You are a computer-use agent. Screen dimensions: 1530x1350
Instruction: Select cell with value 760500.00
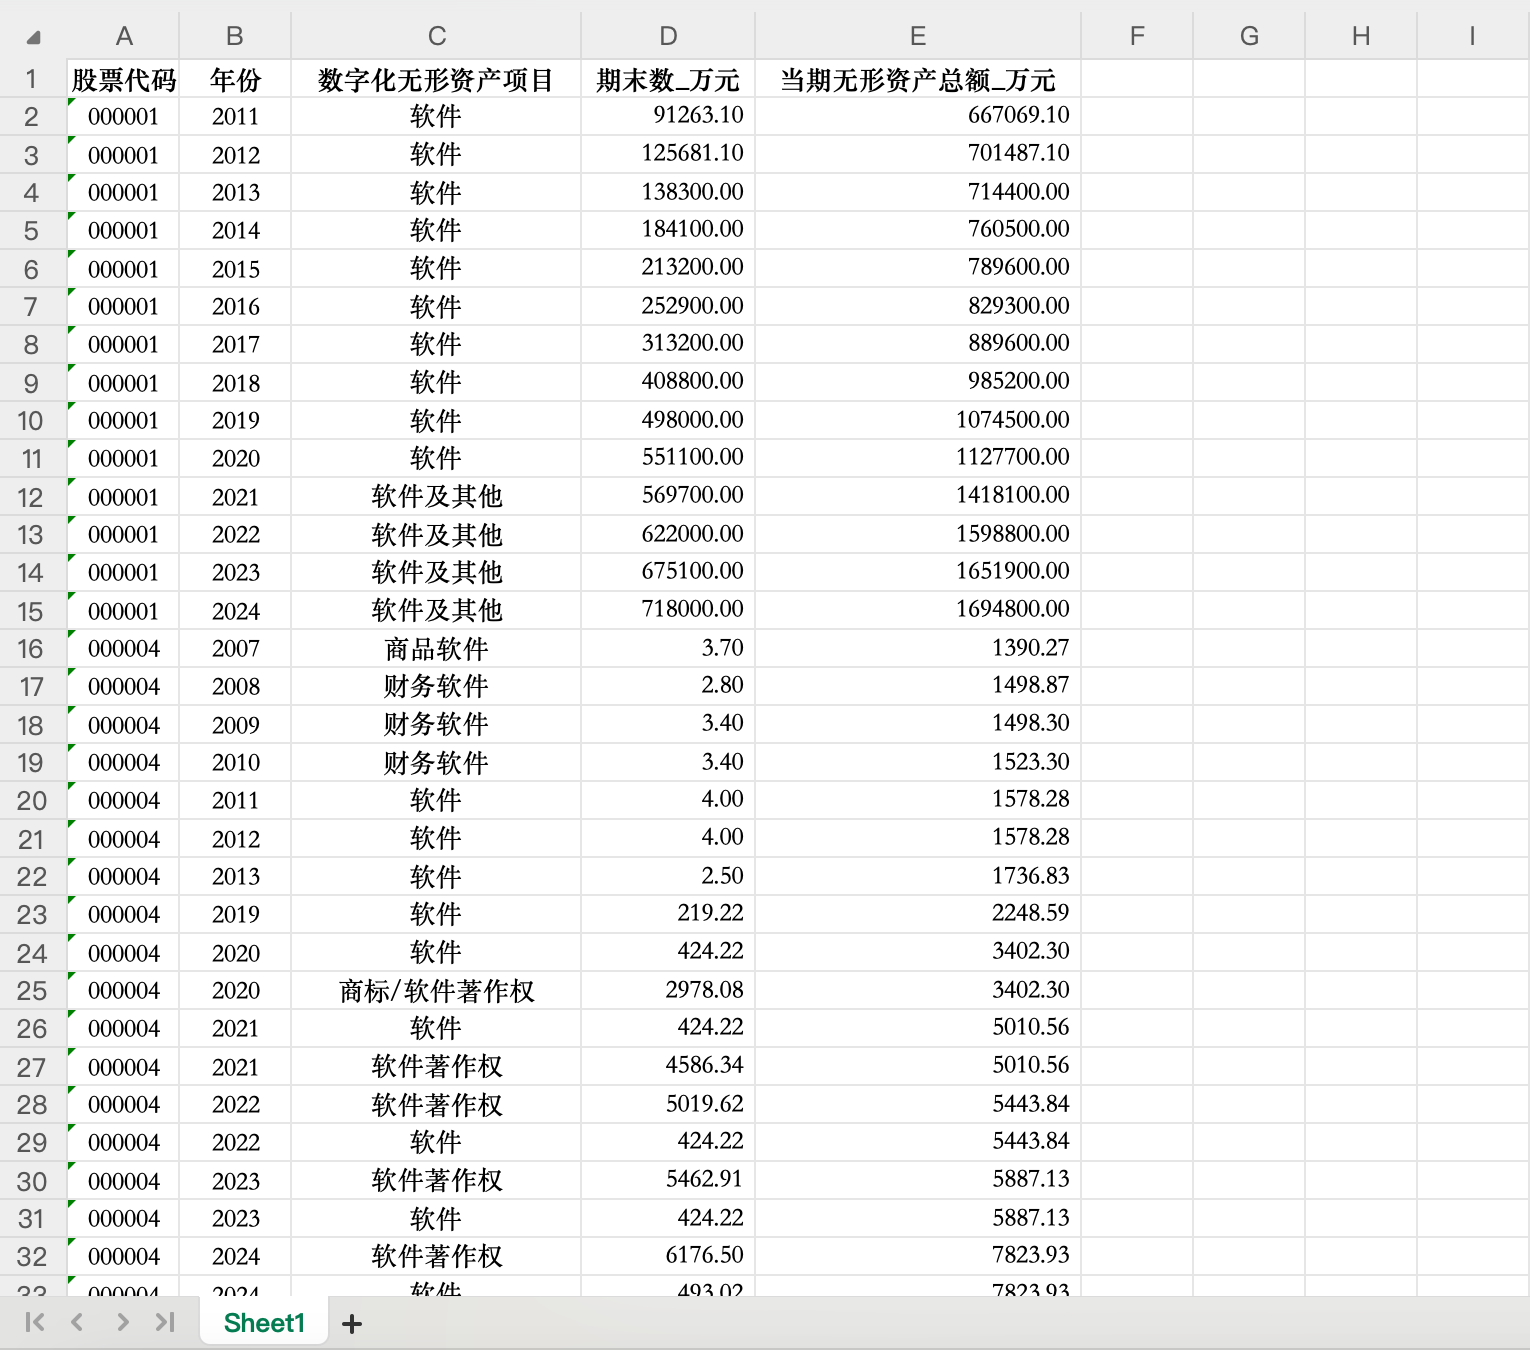918,230
